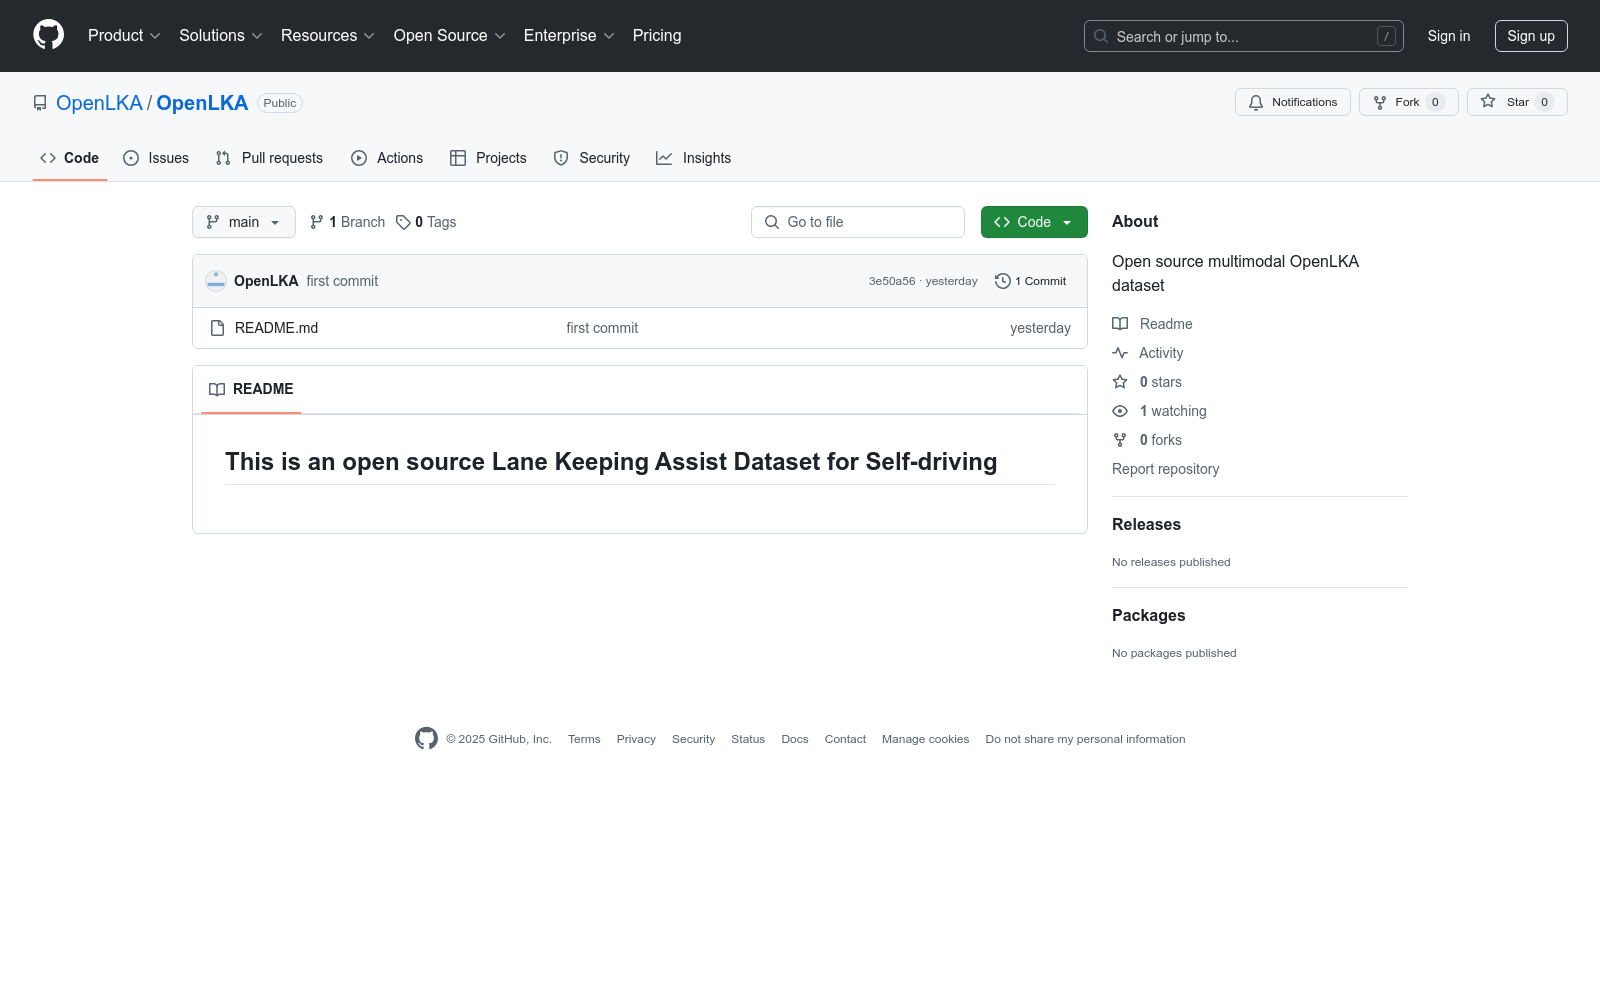
Task: Click the README heading about Lane Keeping Assist
Action: [611, 461]
